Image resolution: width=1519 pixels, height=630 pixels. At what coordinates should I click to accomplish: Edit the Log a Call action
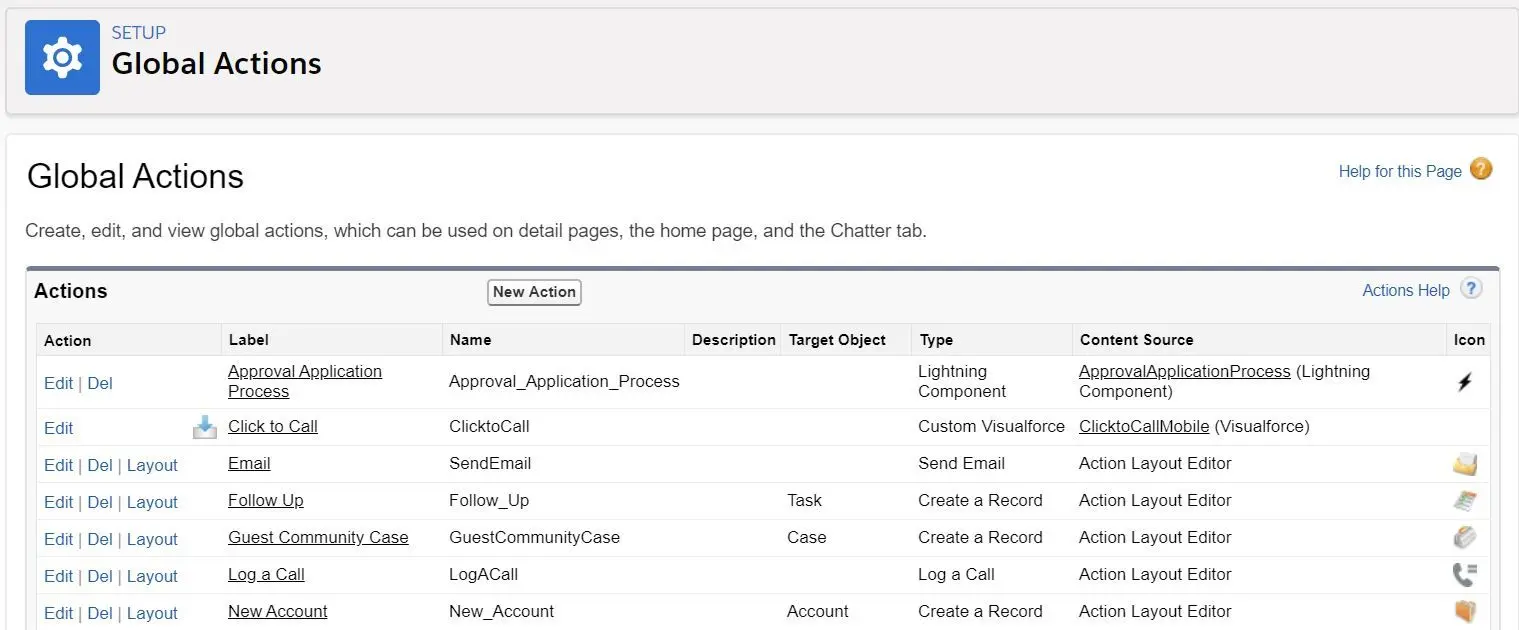58,576
